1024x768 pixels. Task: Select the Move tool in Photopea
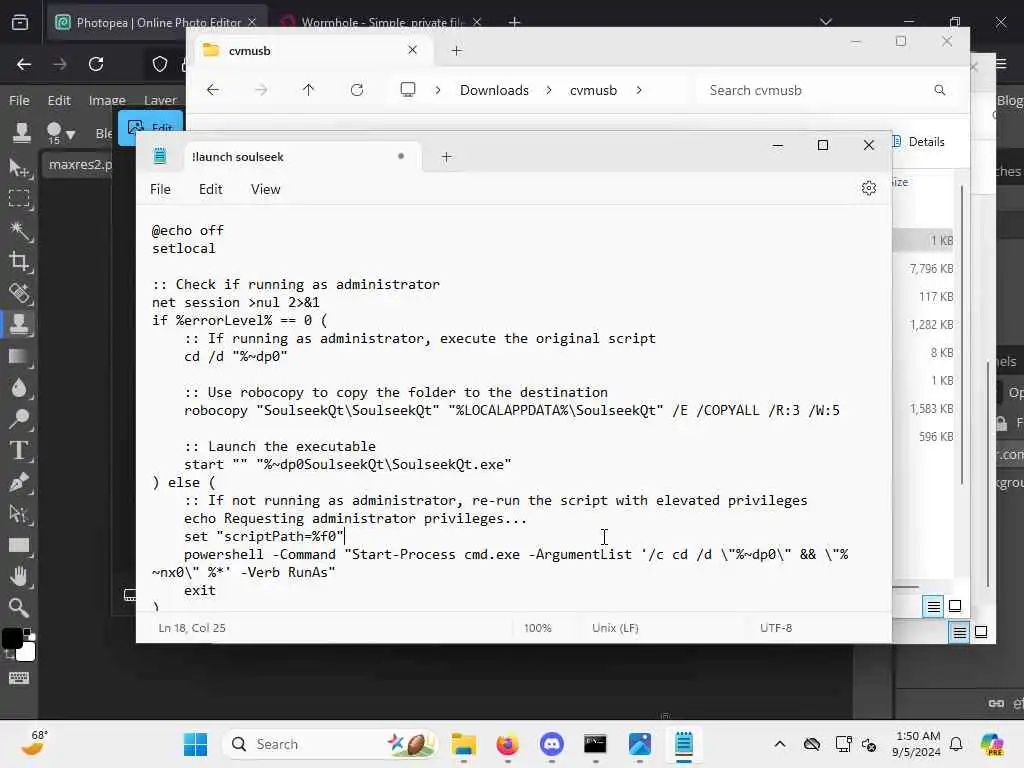pyautogui.click(x=20, y=168)
